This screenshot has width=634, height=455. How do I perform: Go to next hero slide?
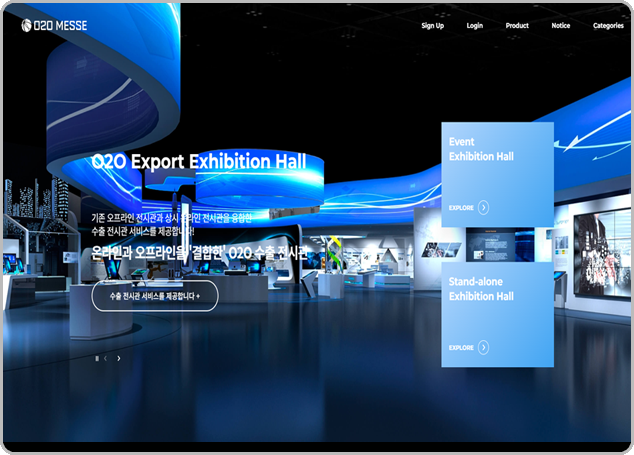point(118,358)
